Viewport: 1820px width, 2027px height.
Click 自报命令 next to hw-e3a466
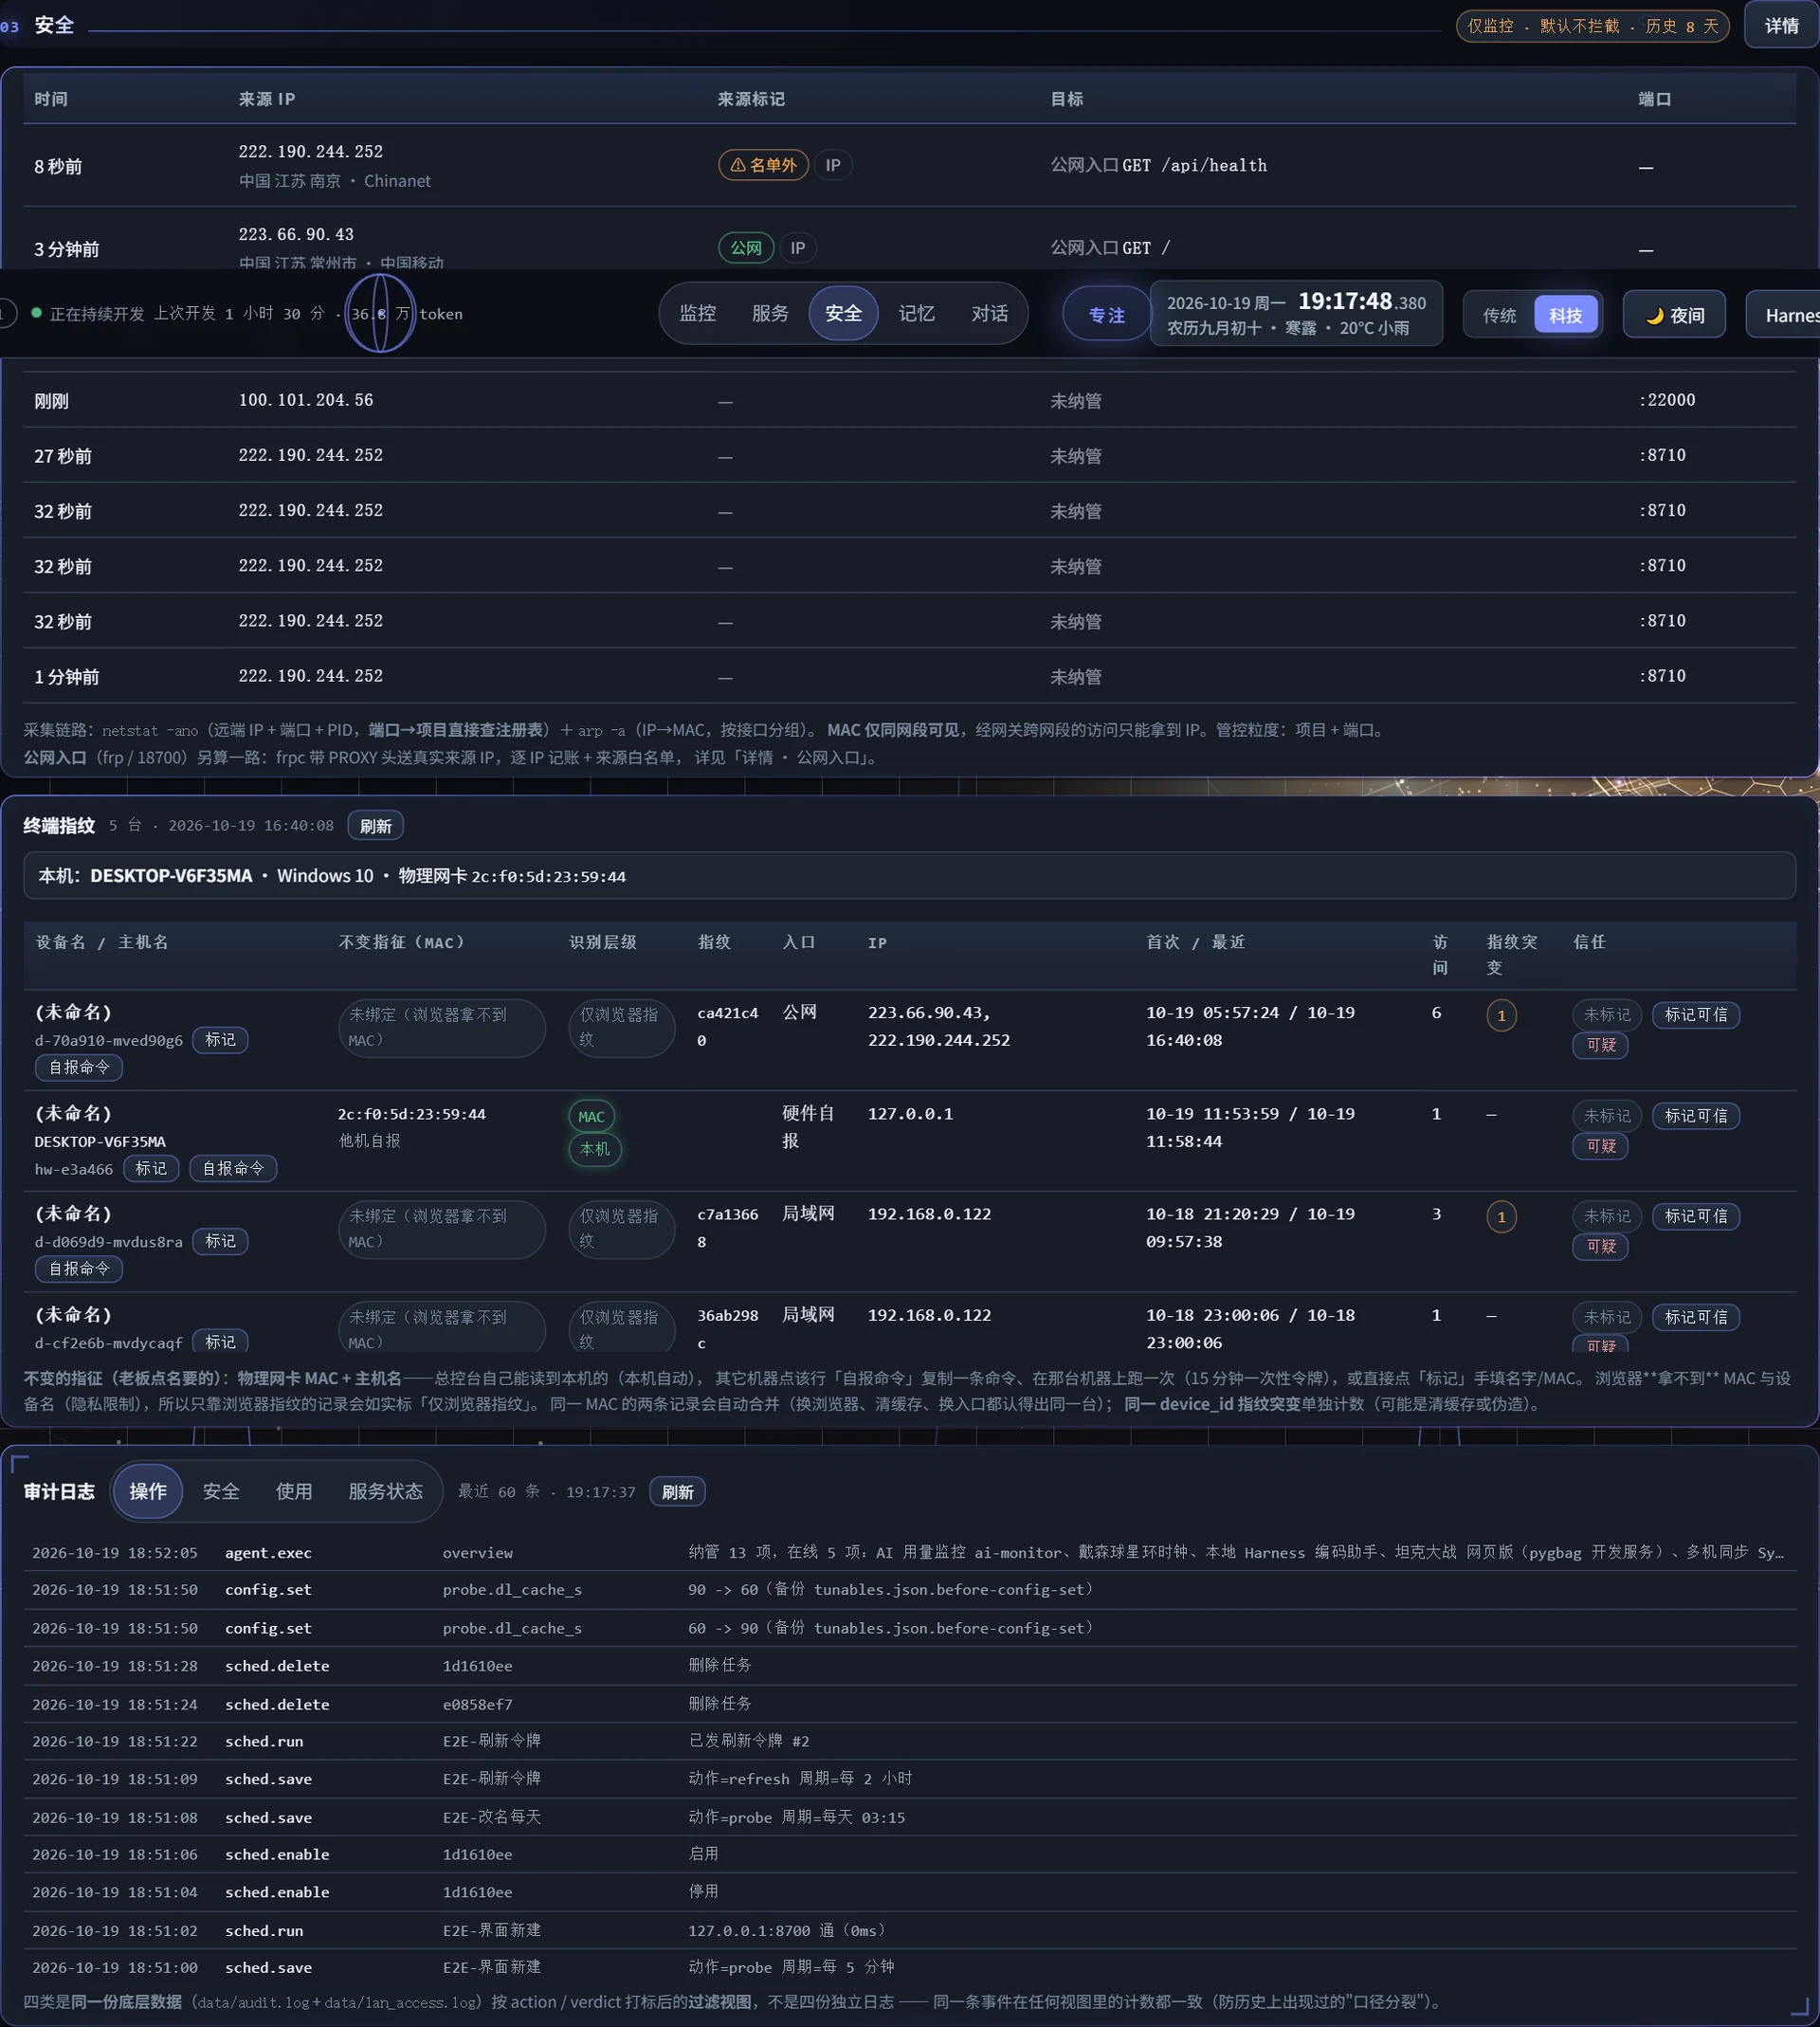233,1169
